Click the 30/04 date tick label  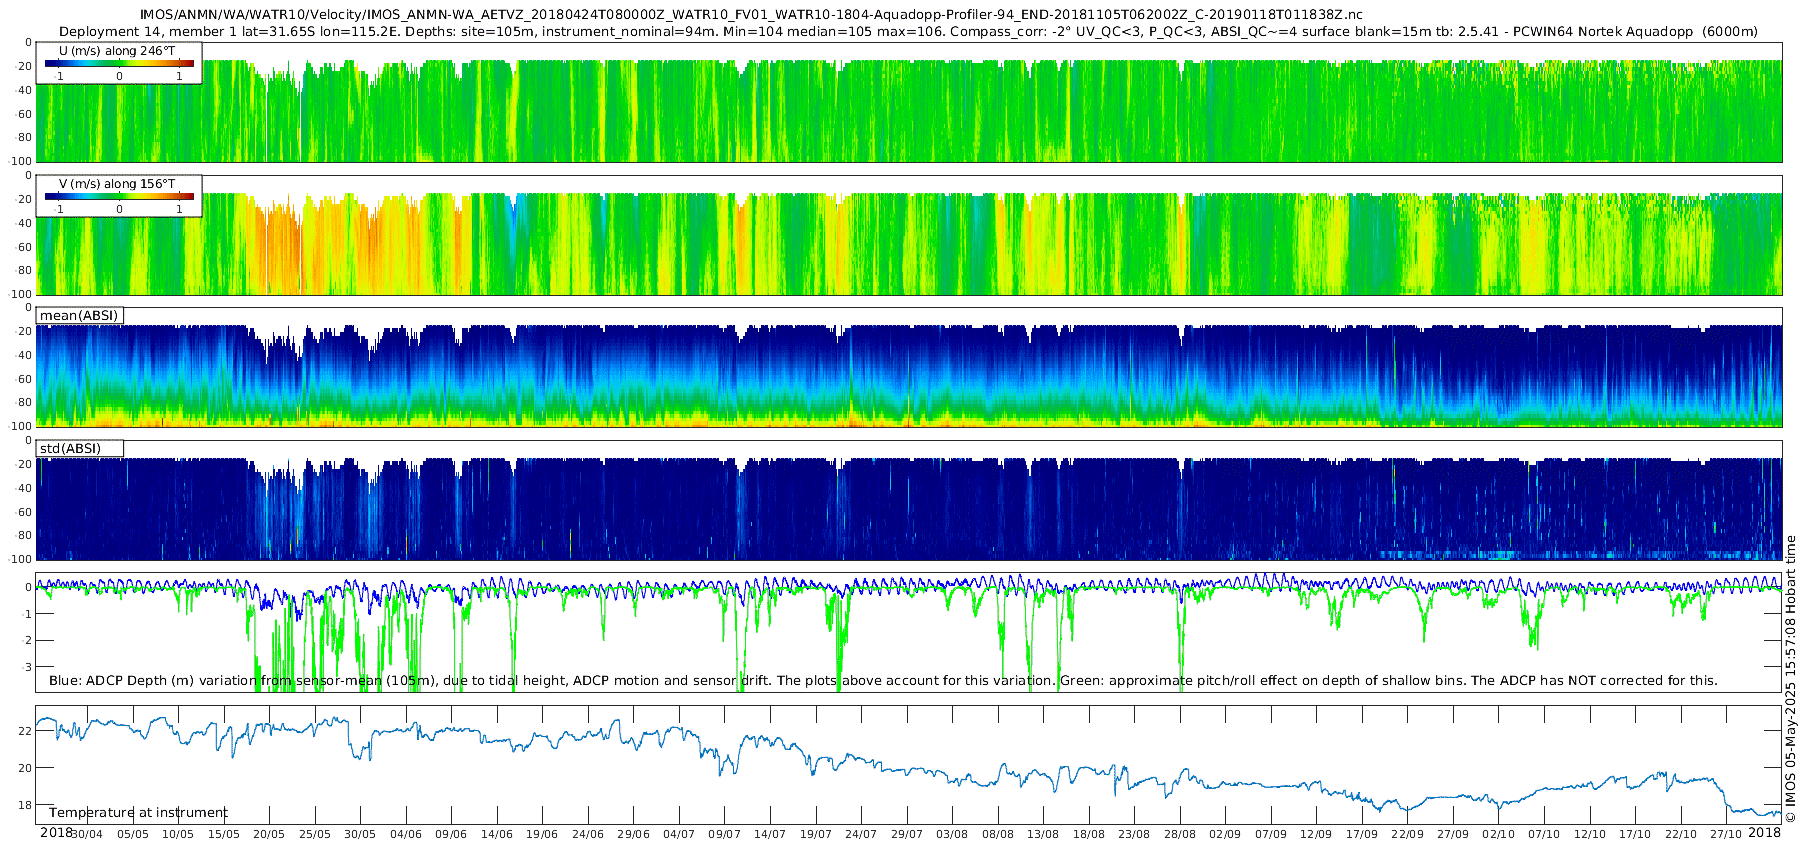coord(87,834)
